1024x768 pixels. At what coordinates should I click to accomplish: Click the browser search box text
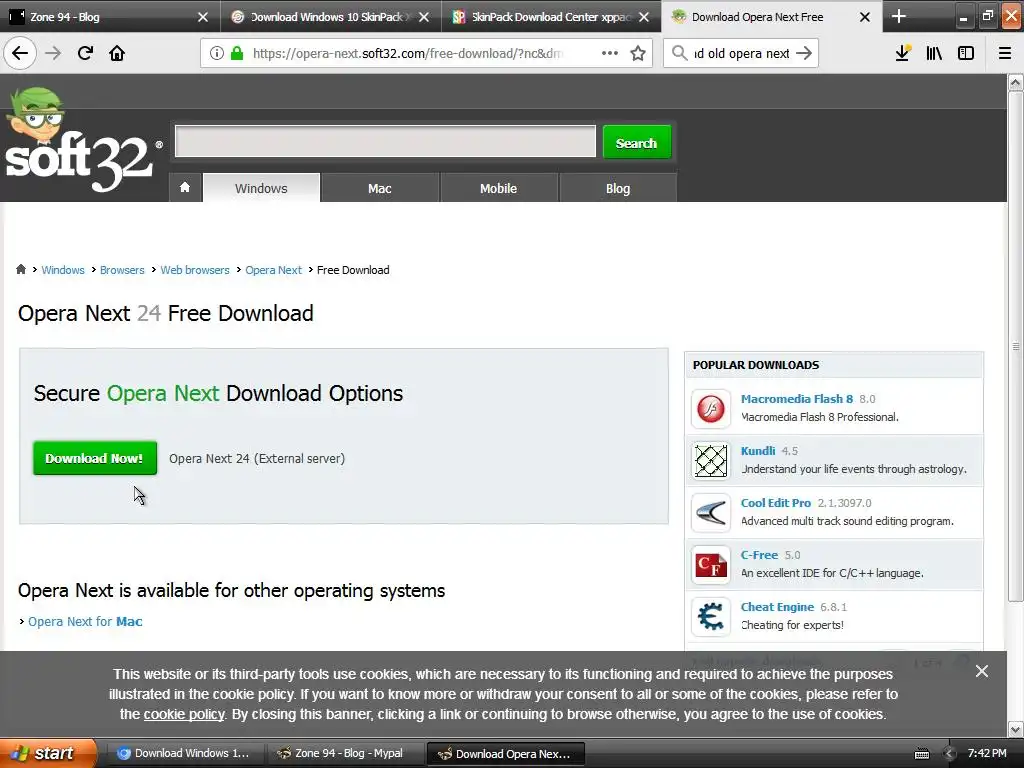coord(741,53)
